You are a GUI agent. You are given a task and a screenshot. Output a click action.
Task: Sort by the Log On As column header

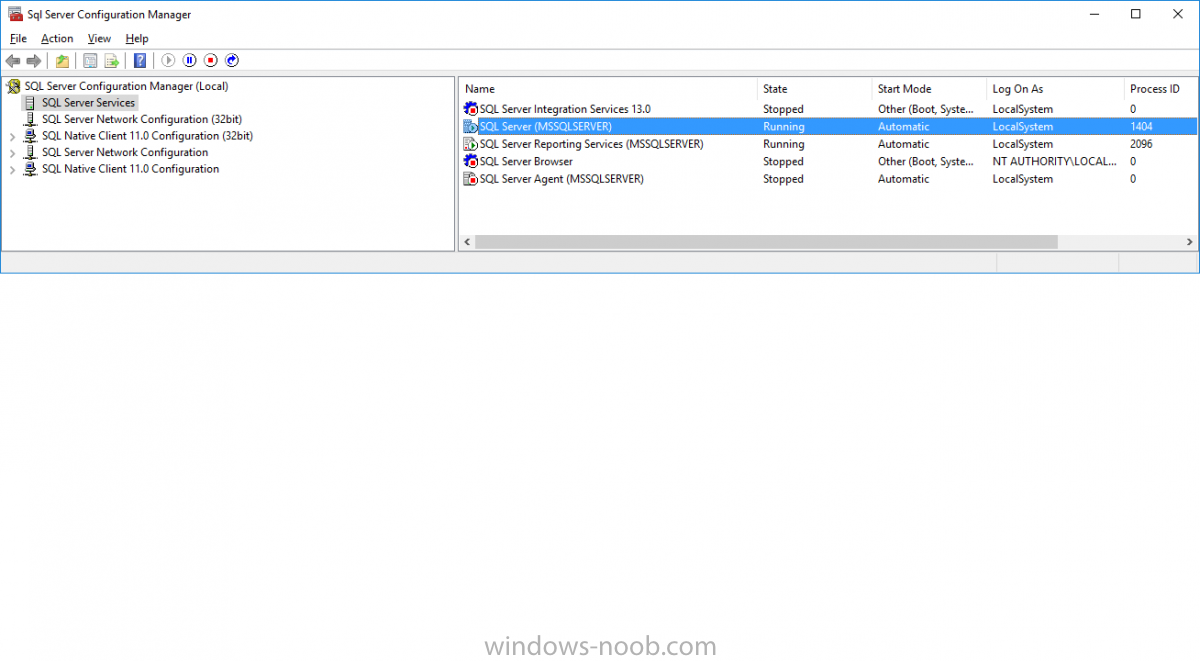(1054, 89)
